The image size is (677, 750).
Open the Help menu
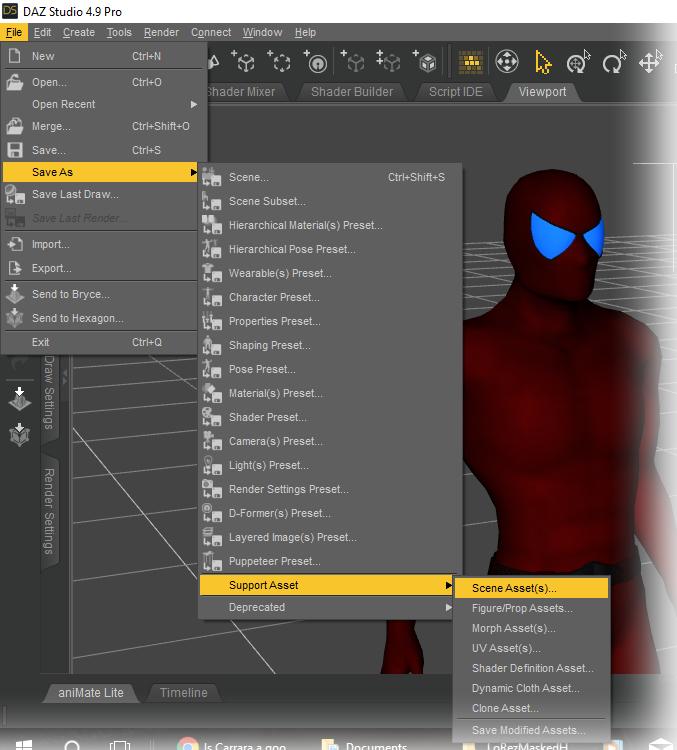pos(305,32)
